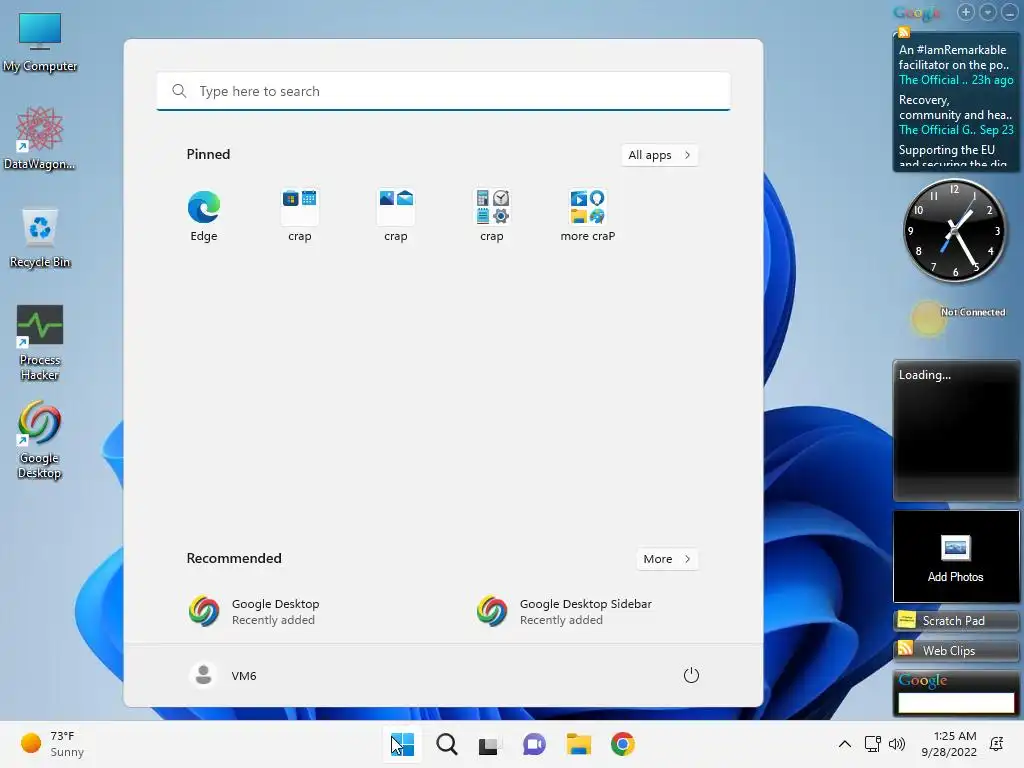Select Process Hacker desktop shortcut
The width and height of the screenshot is (1024, 768).
point(40,342)
